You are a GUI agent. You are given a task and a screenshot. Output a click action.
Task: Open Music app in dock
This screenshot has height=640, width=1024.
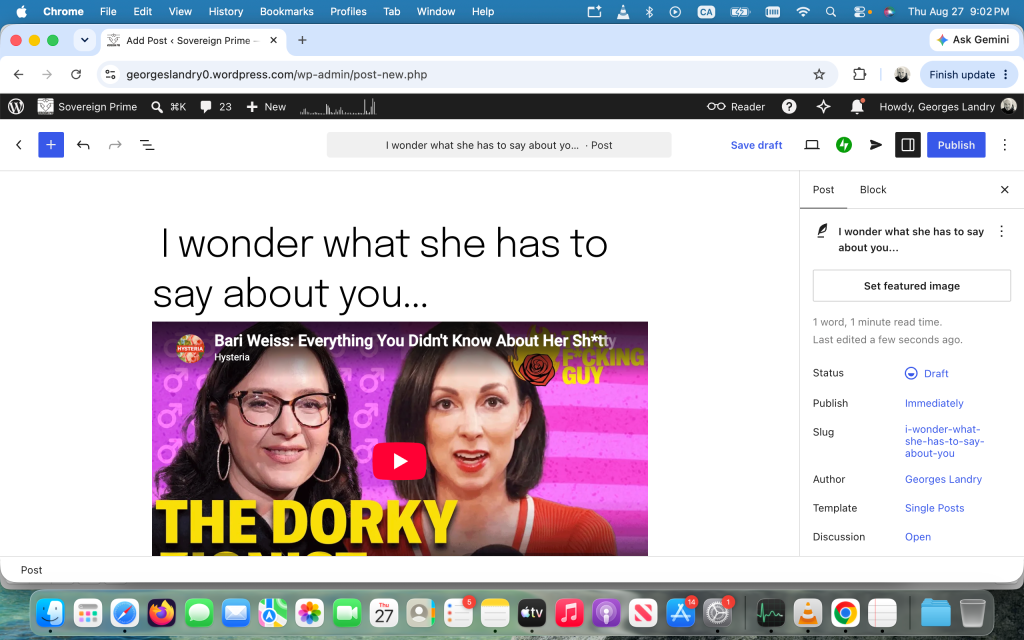click(569, 613)
